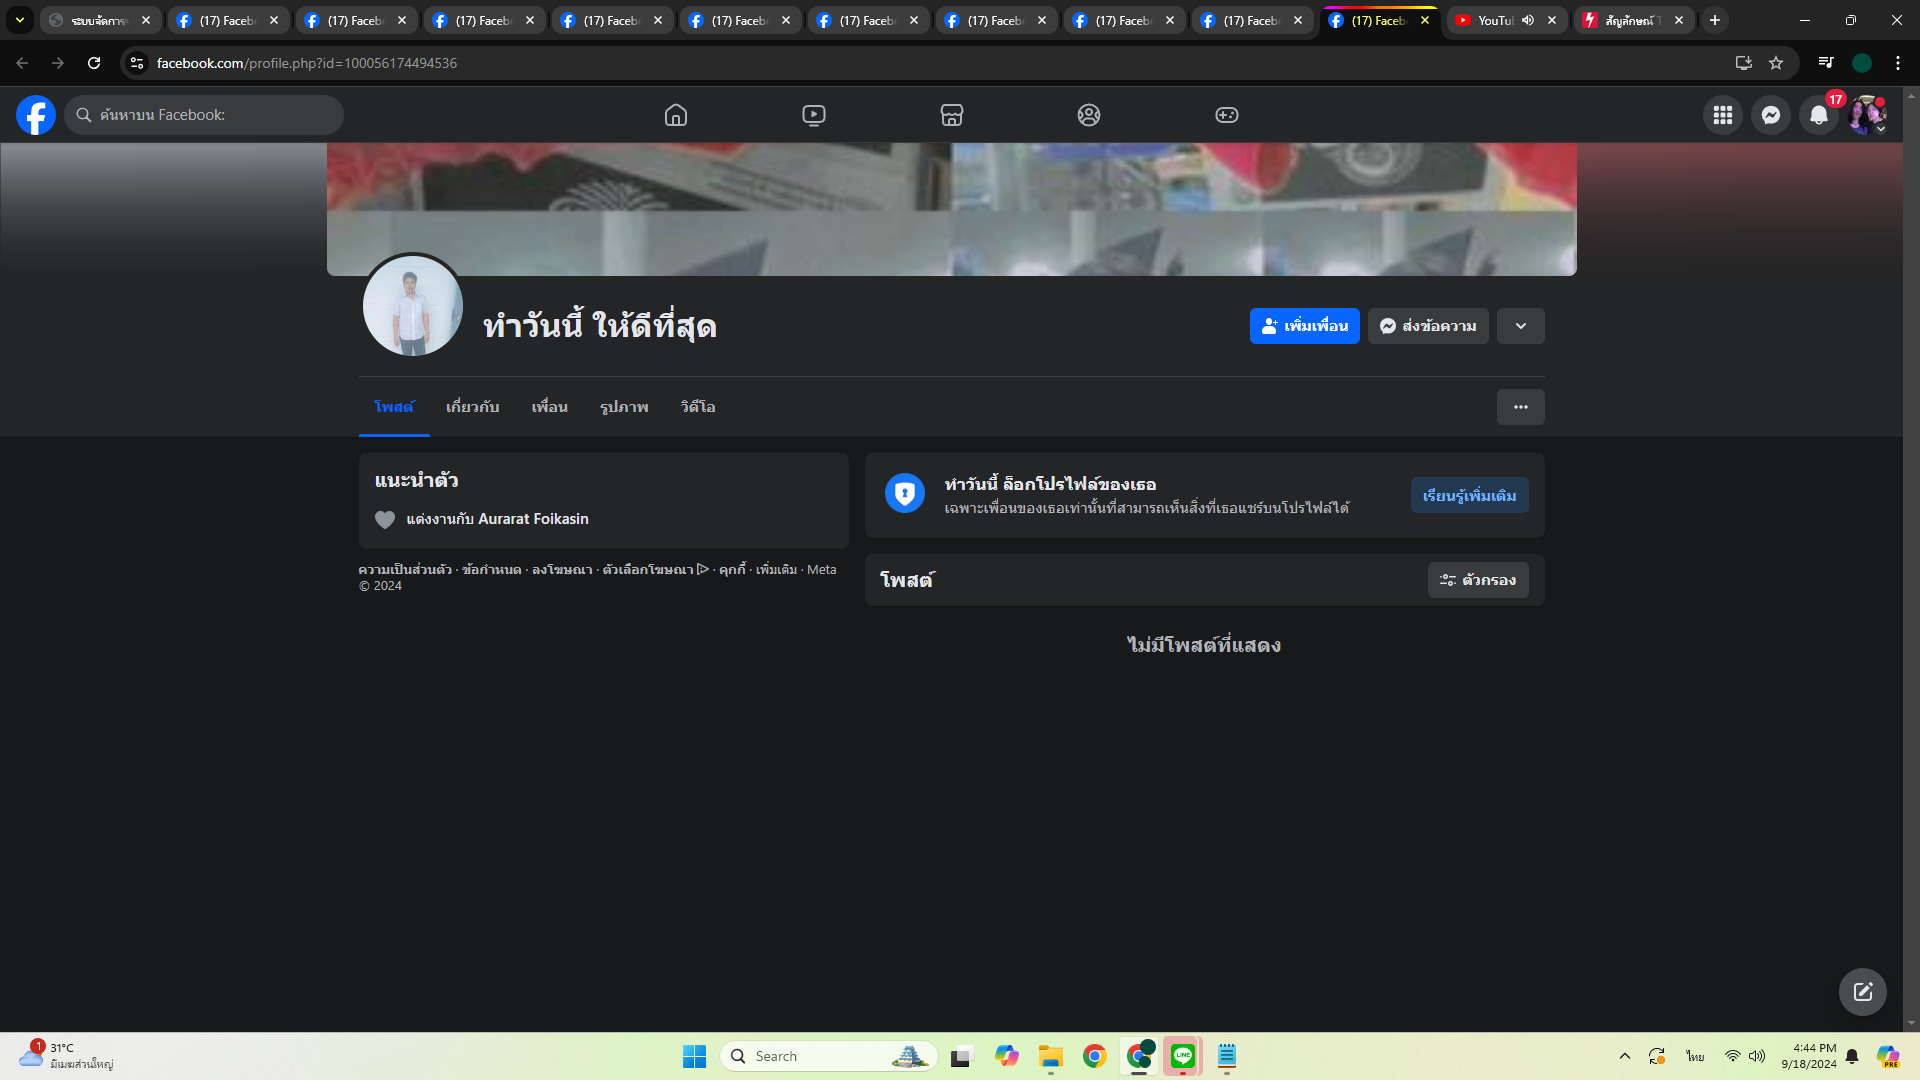
Task: Mute the YouTube tab audio
Action: click(1528, 20)
